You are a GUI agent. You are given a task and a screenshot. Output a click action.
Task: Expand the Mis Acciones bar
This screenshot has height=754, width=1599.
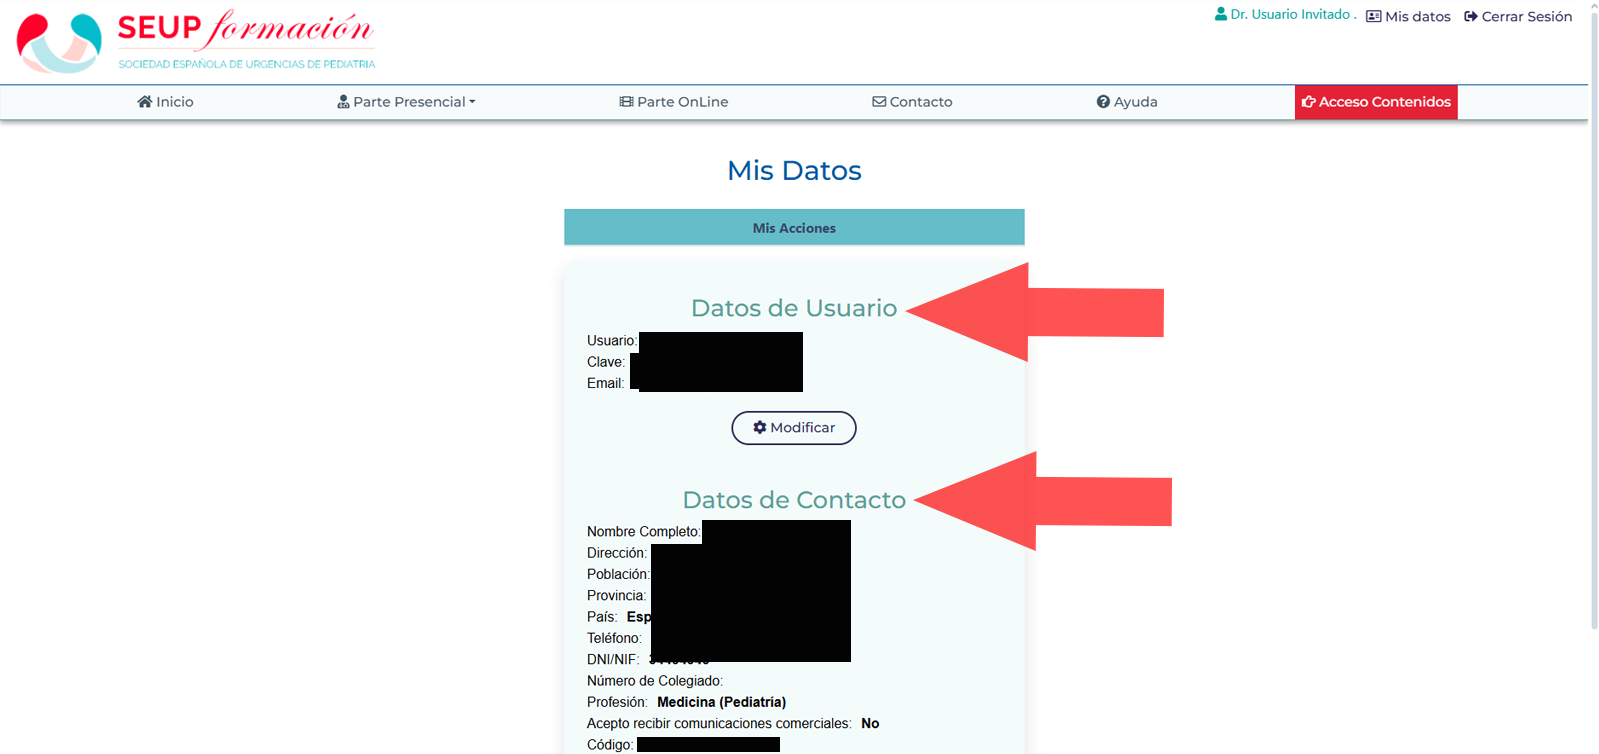point(794,228)
